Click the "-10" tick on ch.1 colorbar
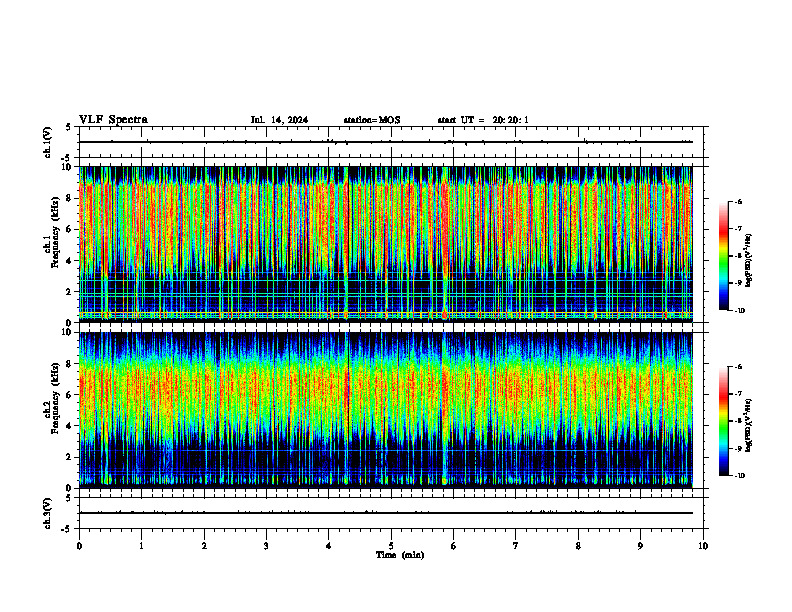Screen dimensions: 792x612 (x=740, y=311)
